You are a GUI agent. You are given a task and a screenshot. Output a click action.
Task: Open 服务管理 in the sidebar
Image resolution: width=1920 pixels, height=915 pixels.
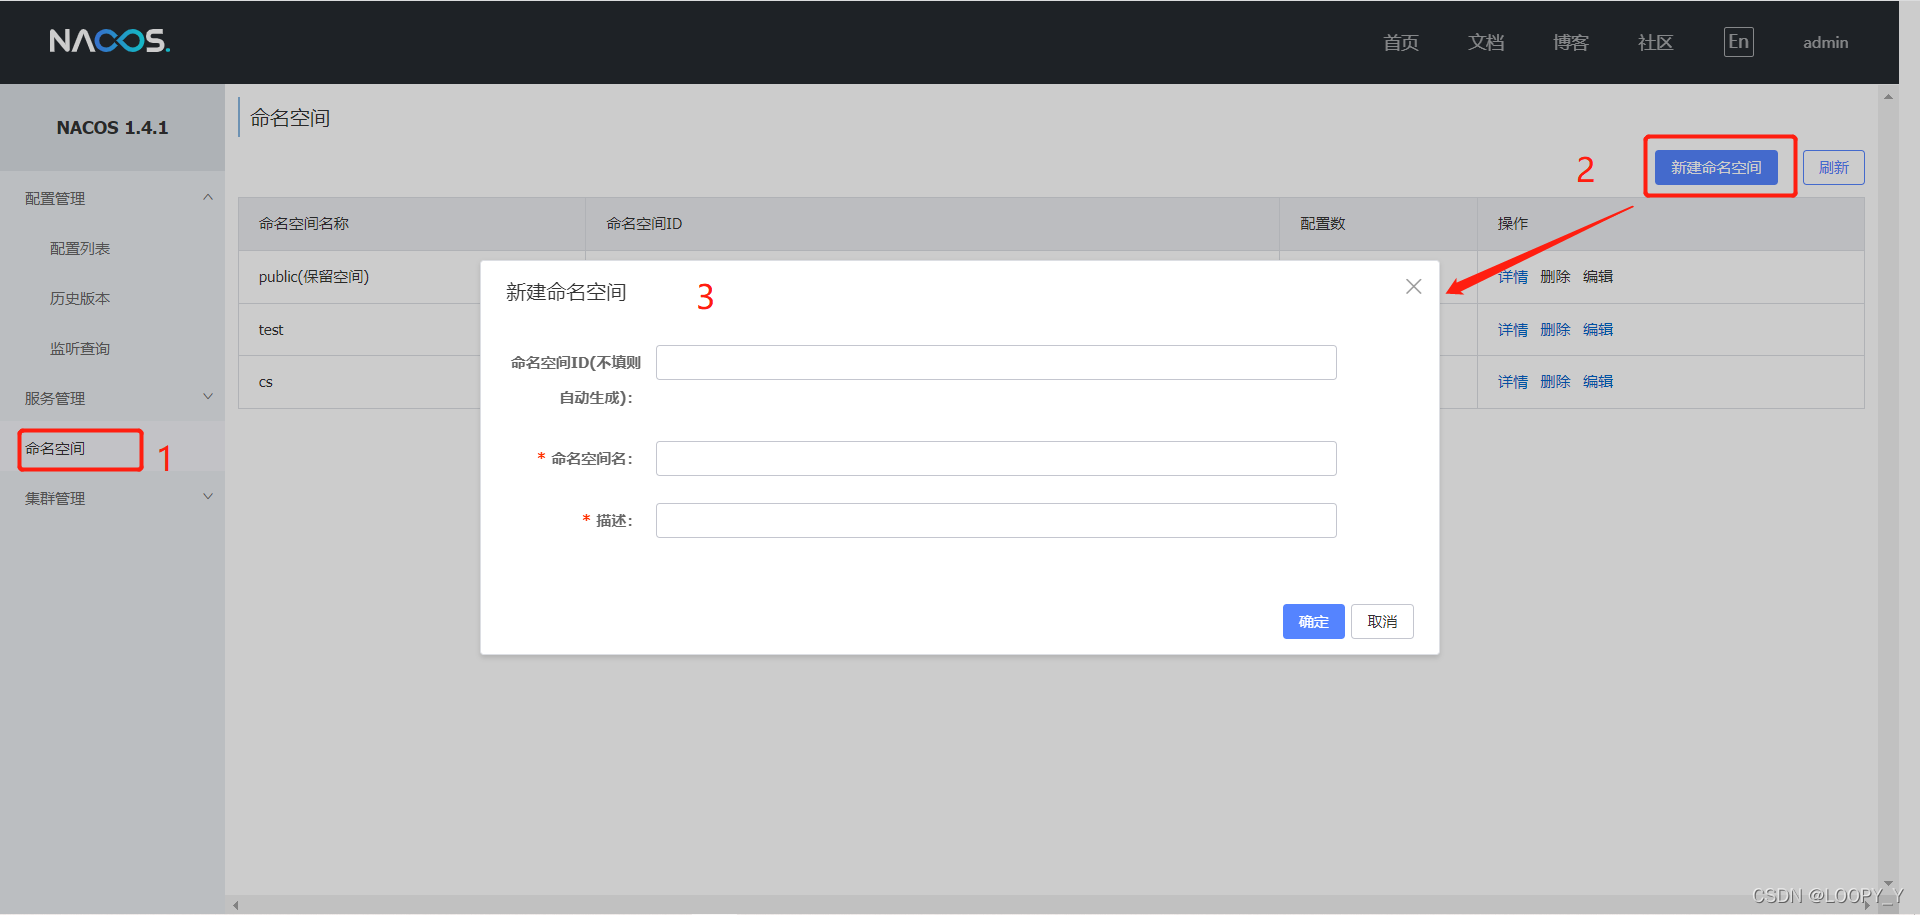[55, 398]
